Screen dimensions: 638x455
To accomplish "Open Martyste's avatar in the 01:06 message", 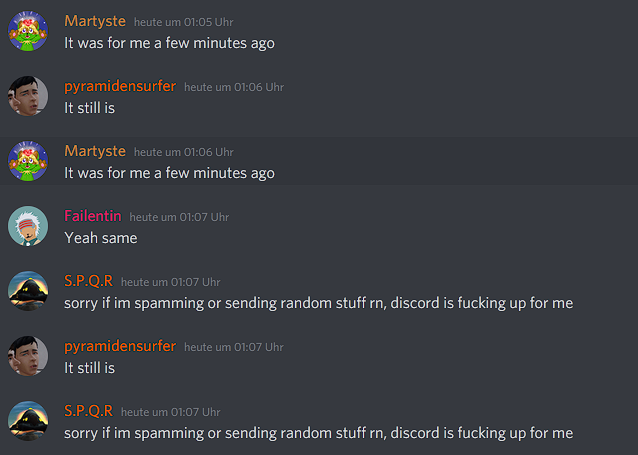I will pos(28,161).
